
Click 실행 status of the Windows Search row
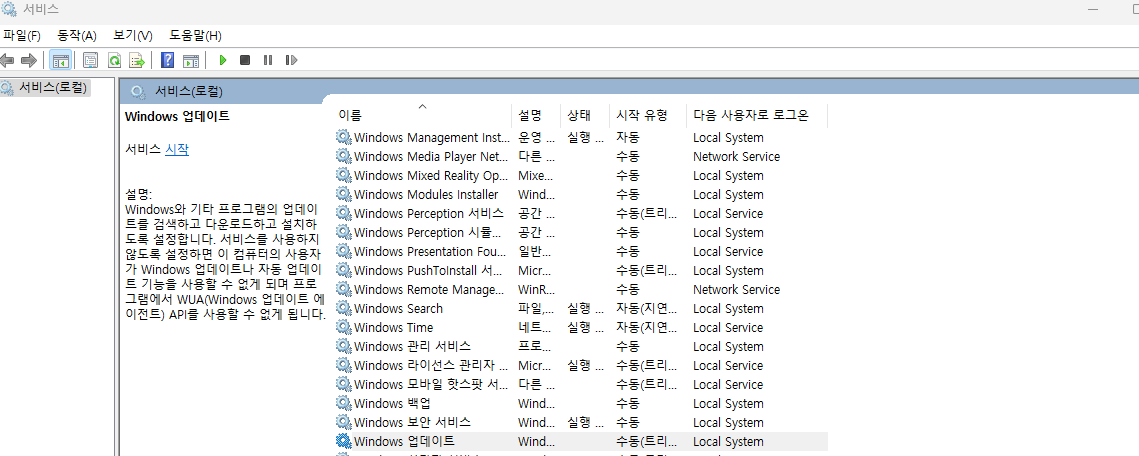pos(586,308)
